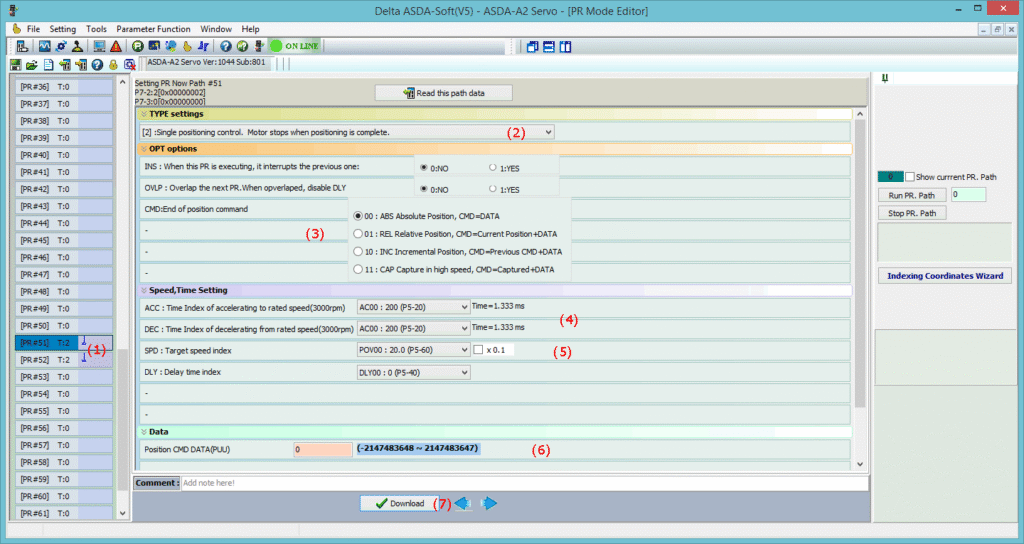Collapse the Speed,Time Setting section
This screenshot has height=544, width=1024.
[x=144, y=290]
